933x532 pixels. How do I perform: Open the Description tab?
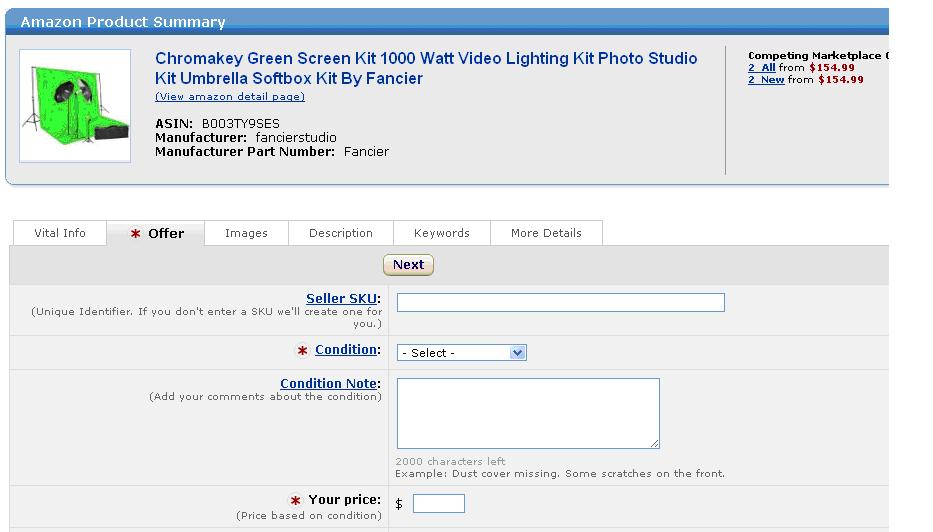[x=341, y=233]
